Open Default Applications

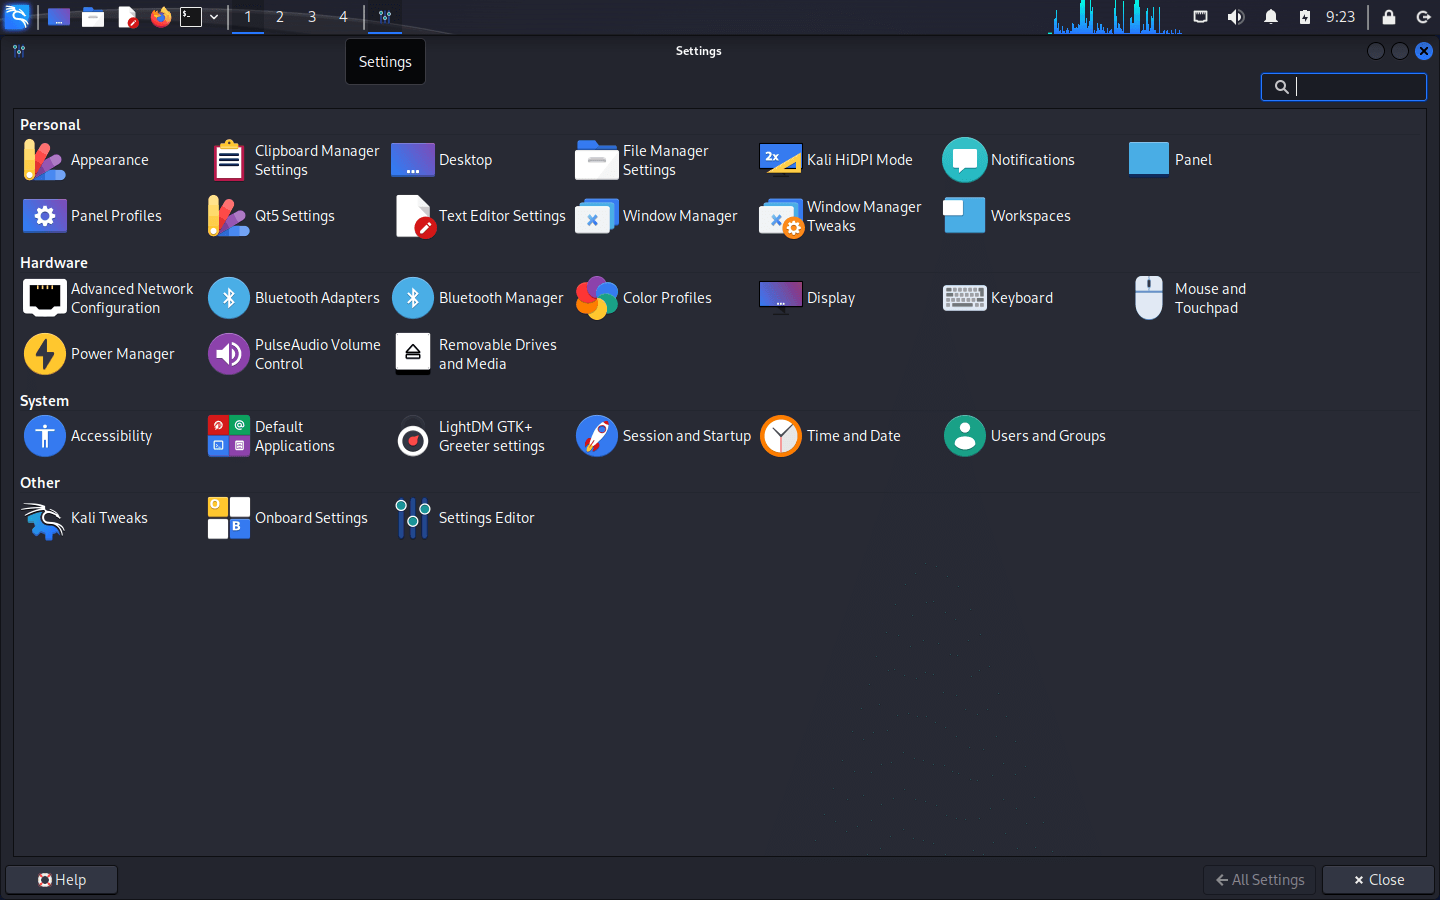tap(272, 436)
